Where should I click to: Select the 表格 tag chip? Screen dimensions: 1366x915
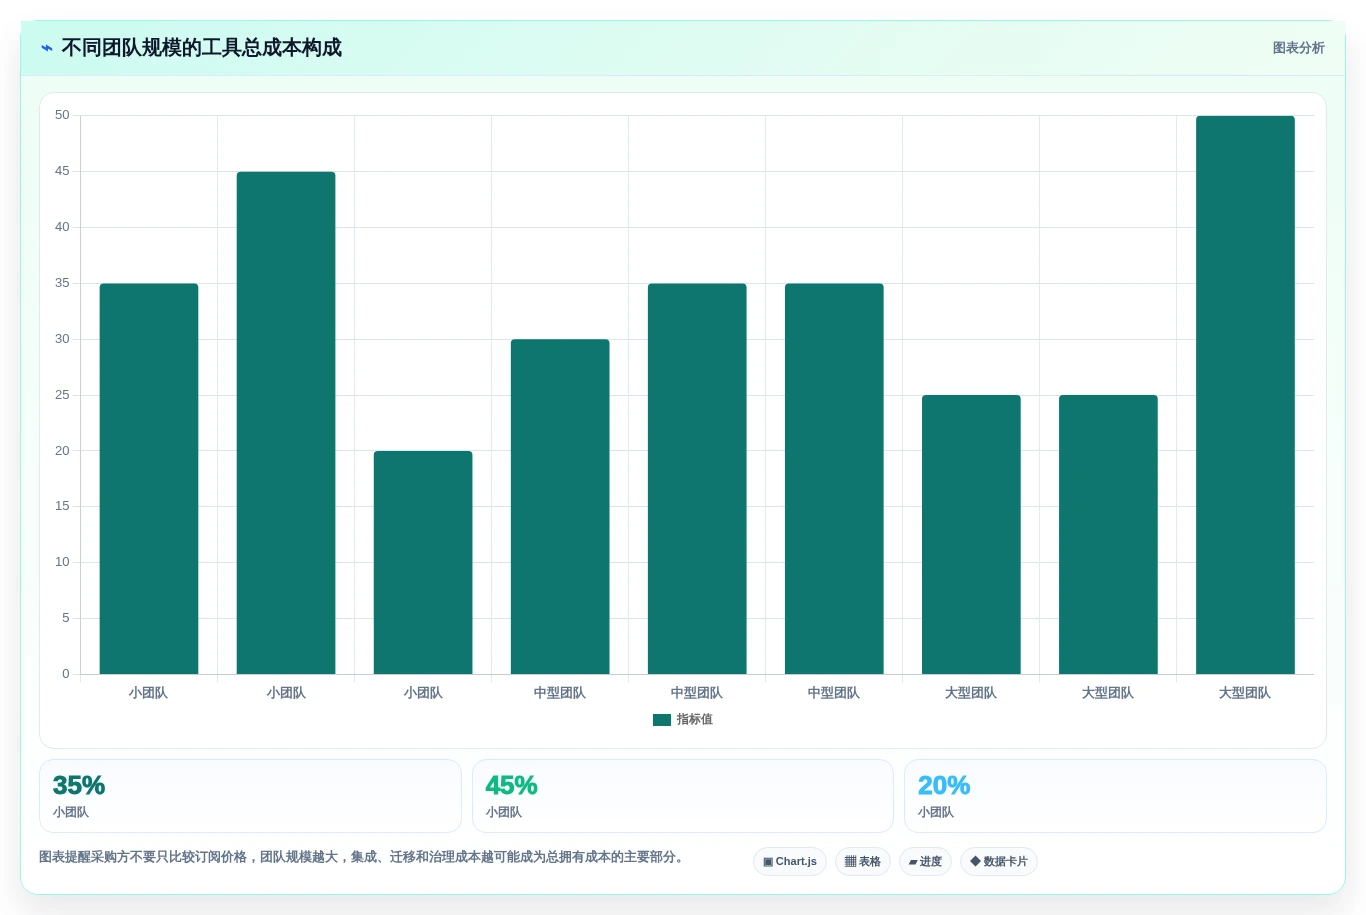click(x=863, y=861)
